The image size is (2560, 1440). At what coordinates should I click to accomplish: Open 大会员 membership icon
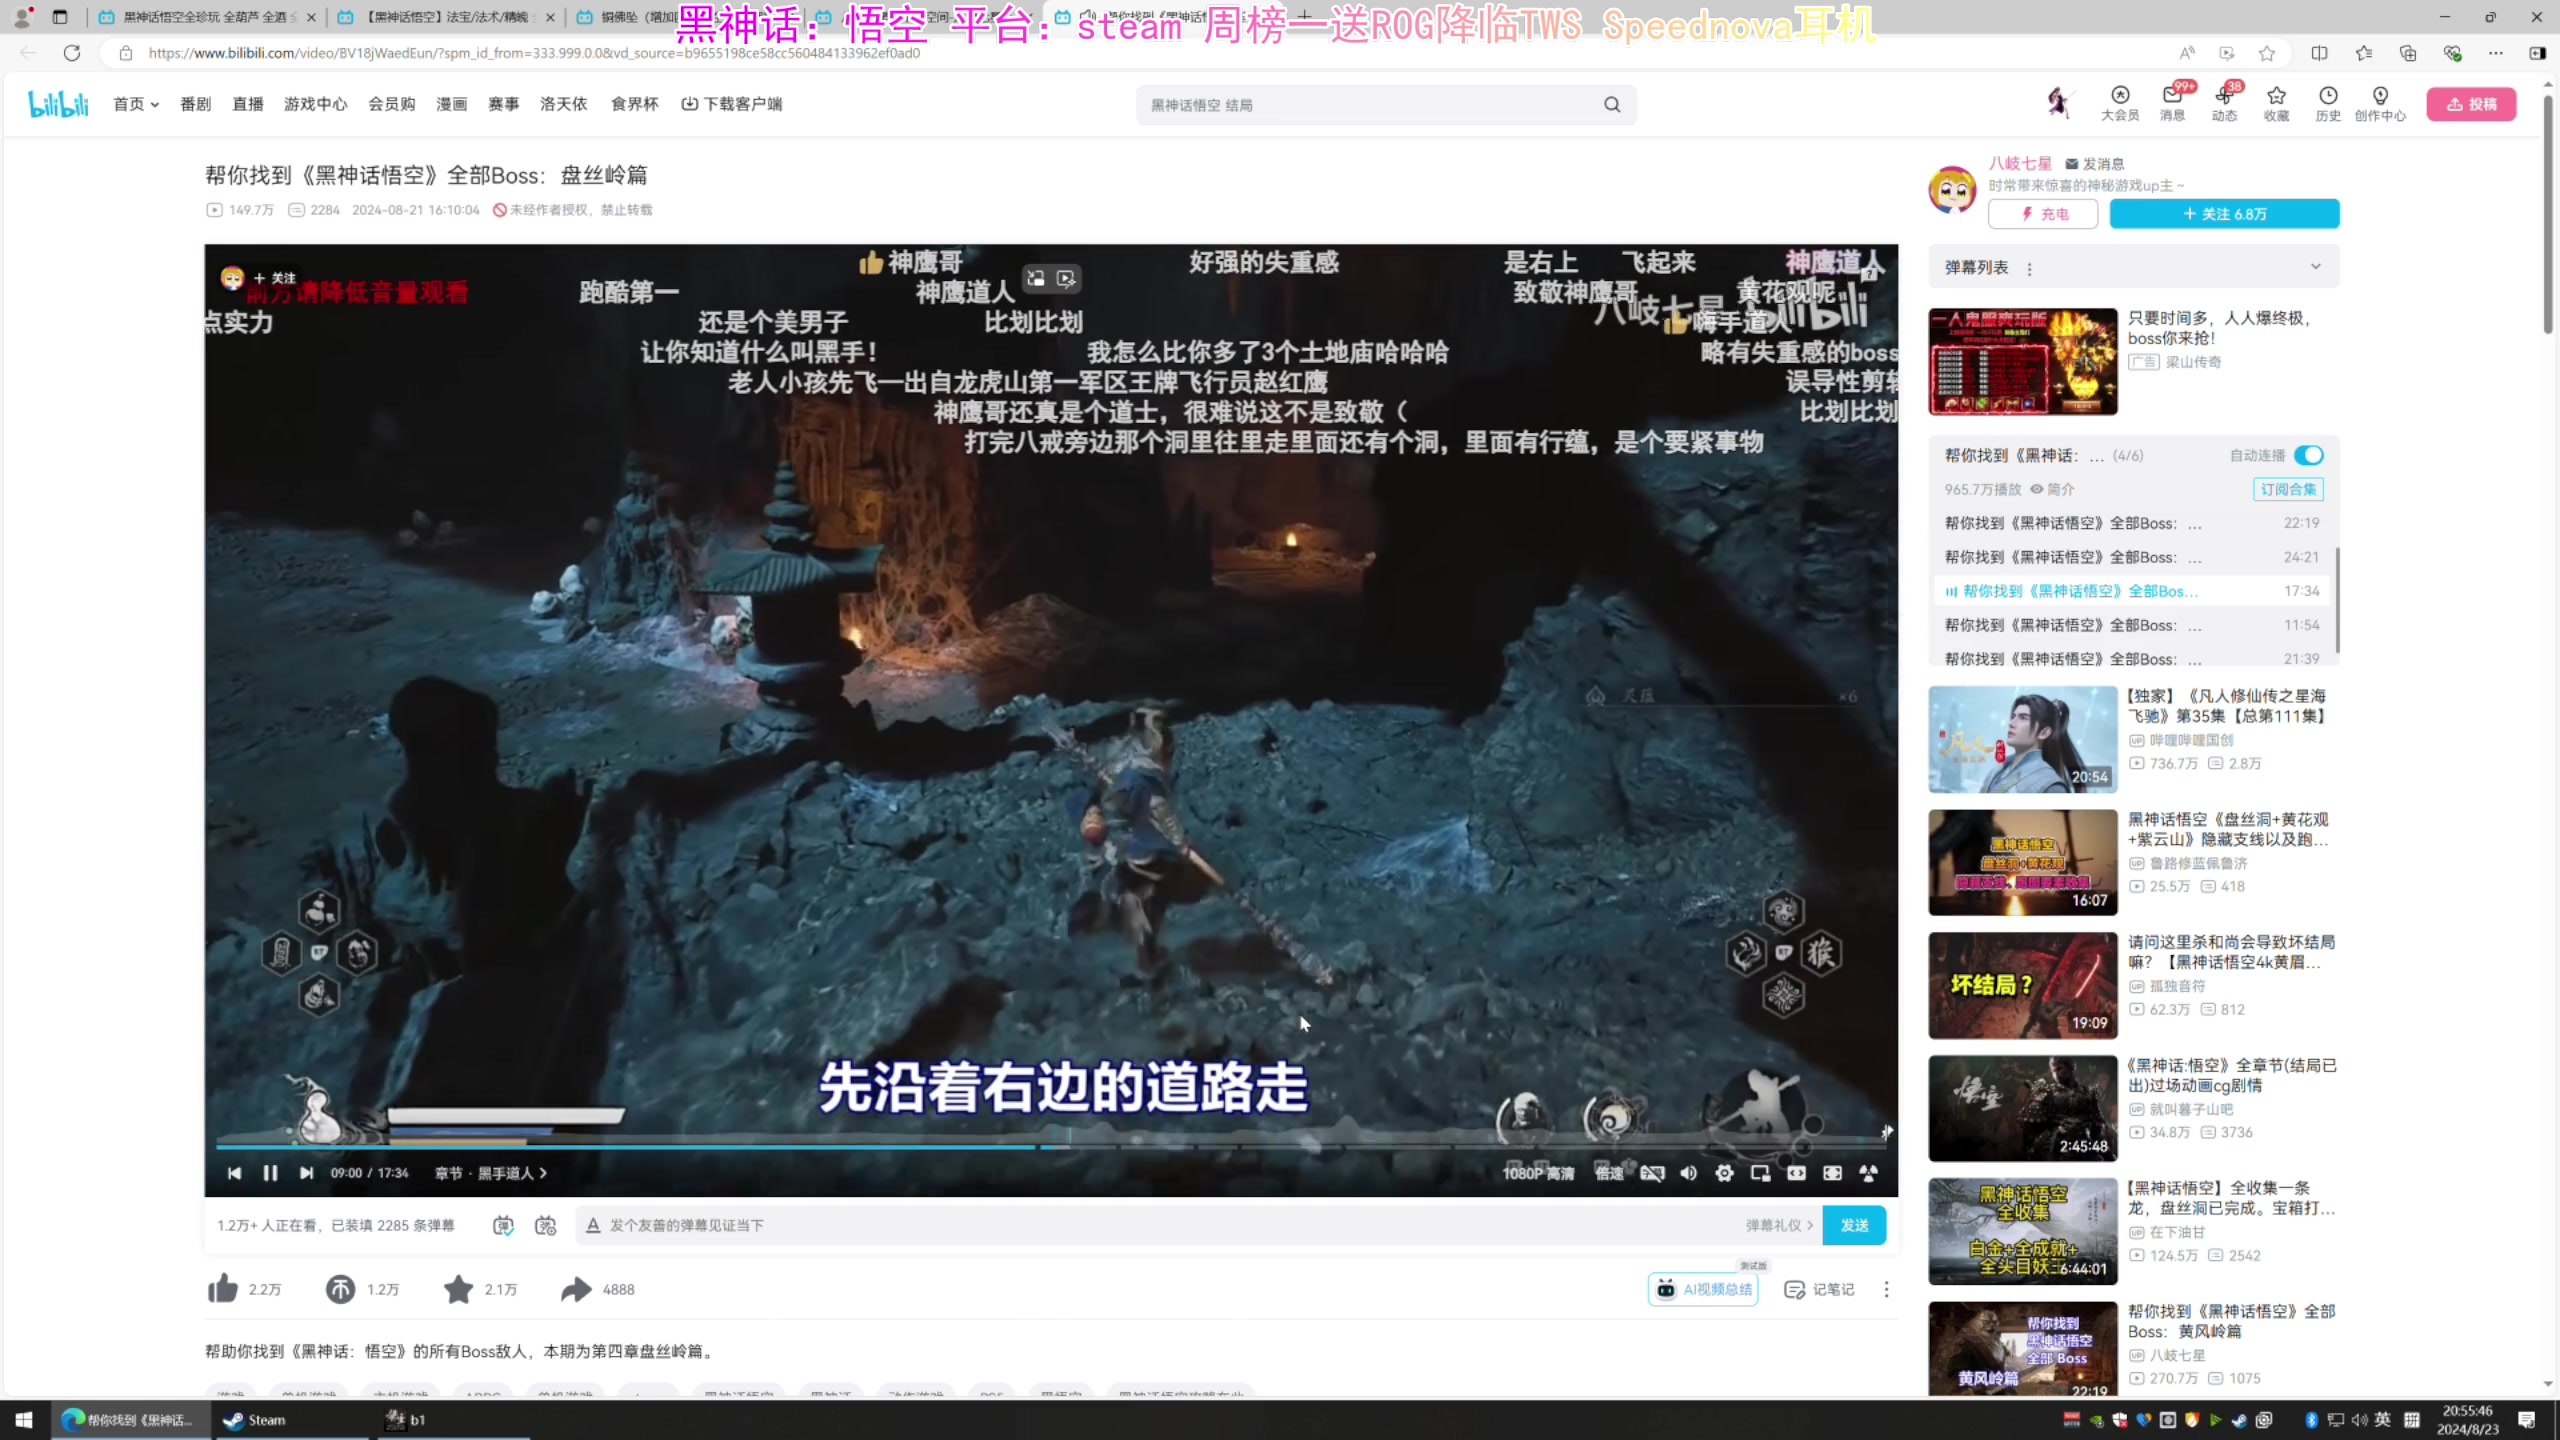point(2119,103)
